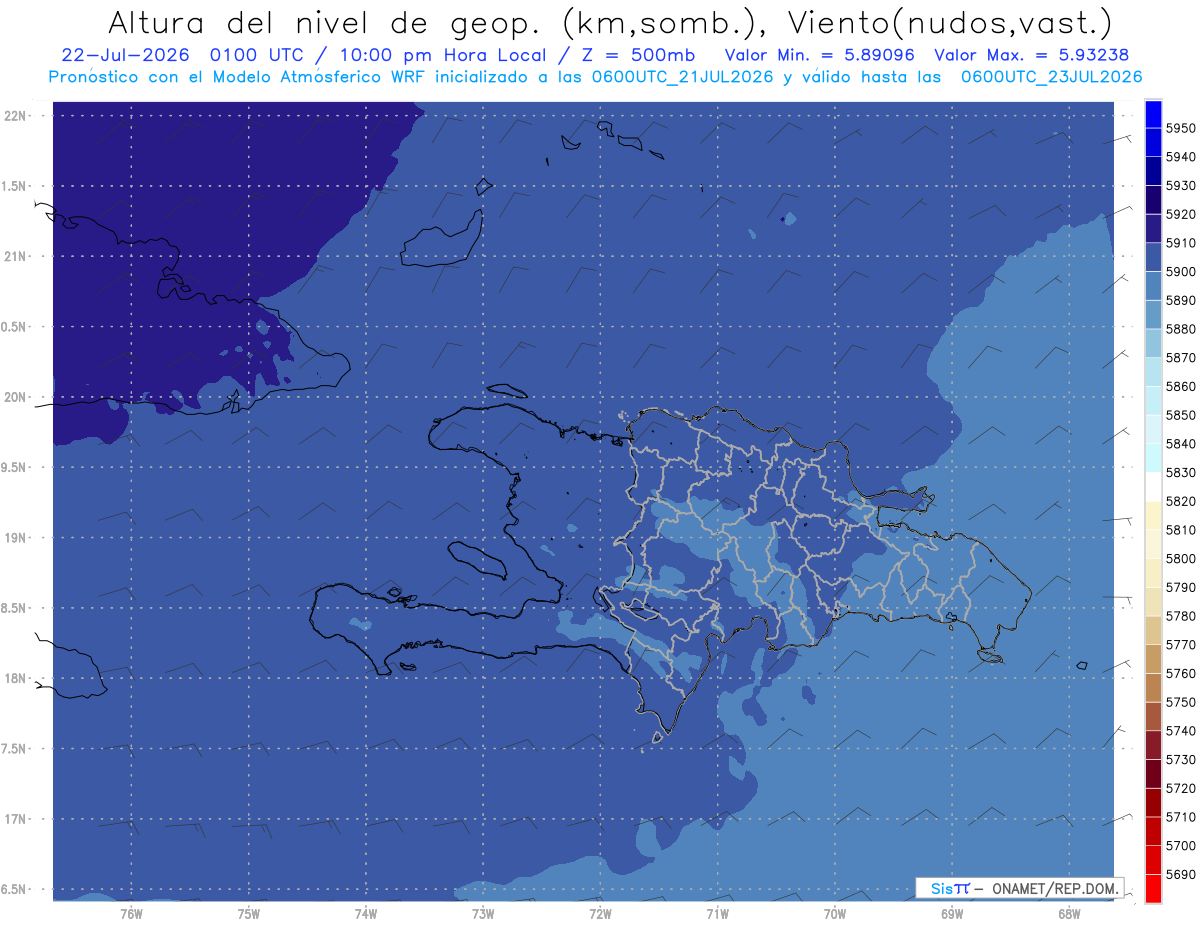Pick the light cyan swatch between 5830 and 5840
Image resolution: width=1200 pixels, height=927 pixels.
pos(1153,458)
